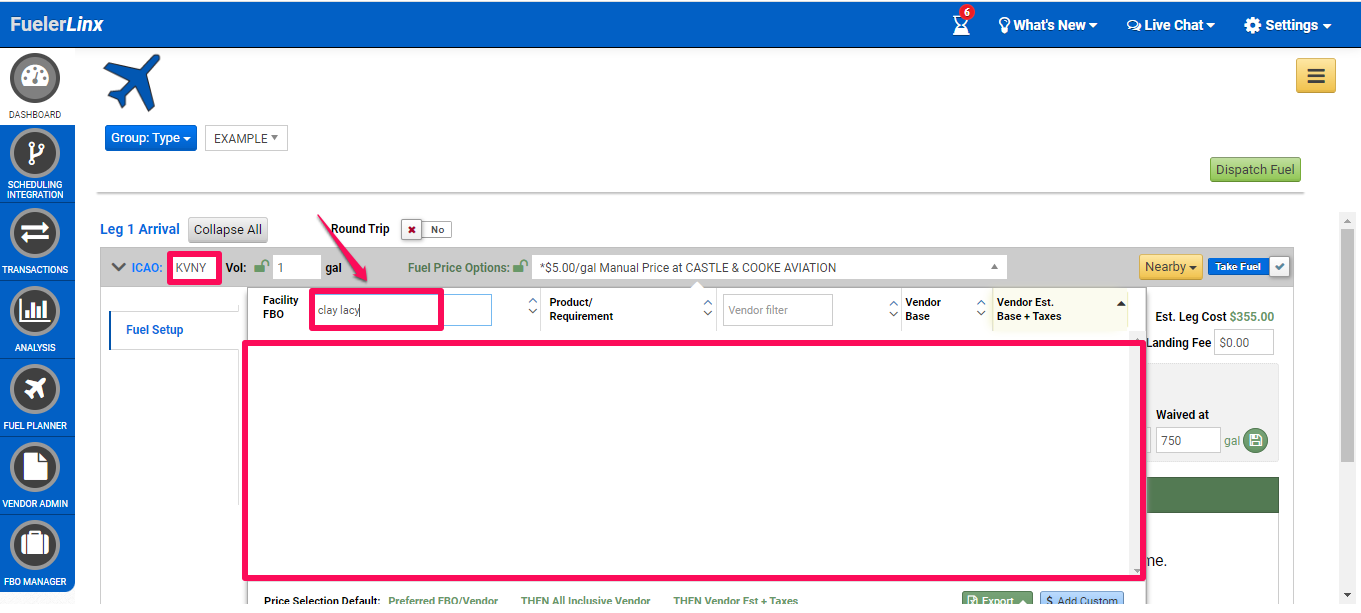Save the Waived at value with disk icon

[x=1256, y=440]
